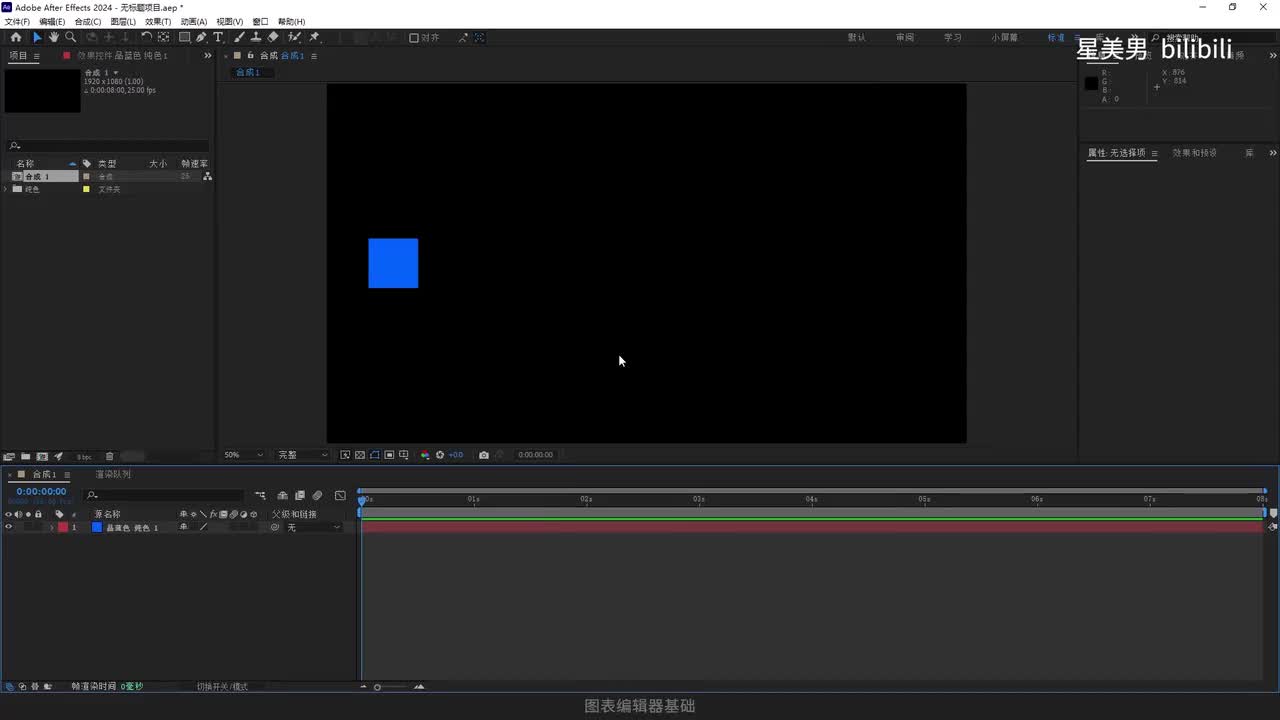This screenshot has width=1280, height=720.
Task: Click the blue 0:00:00:00 timecode in timeline
Action: pos(41,492)
